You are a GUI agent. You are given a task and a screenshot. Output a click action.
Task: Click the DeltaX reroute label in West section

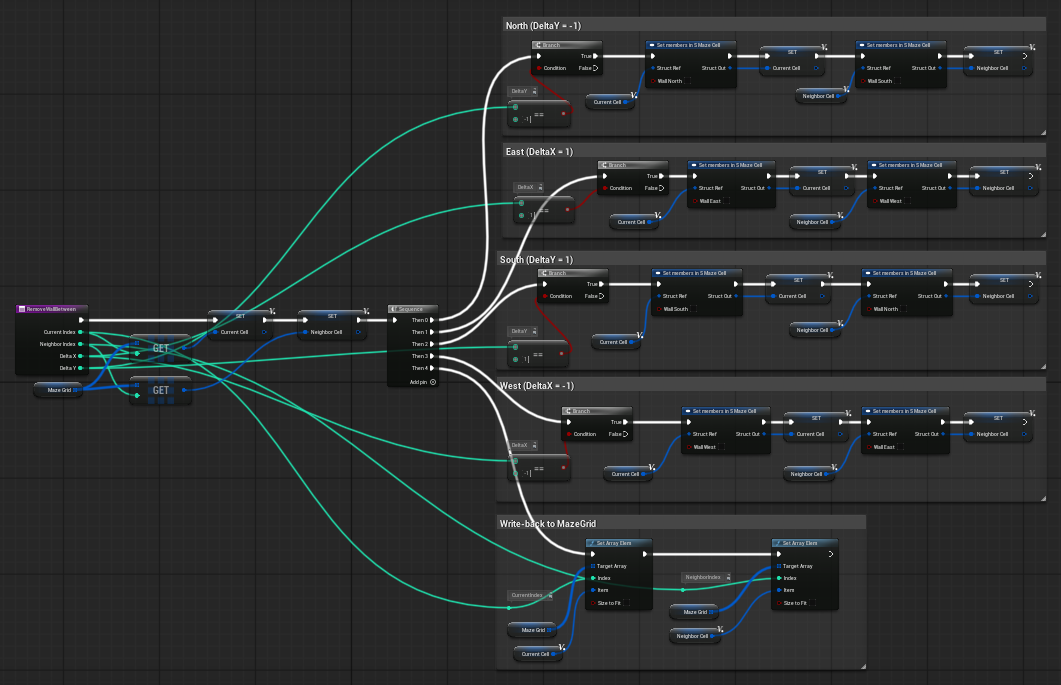[x=522, y=445]
